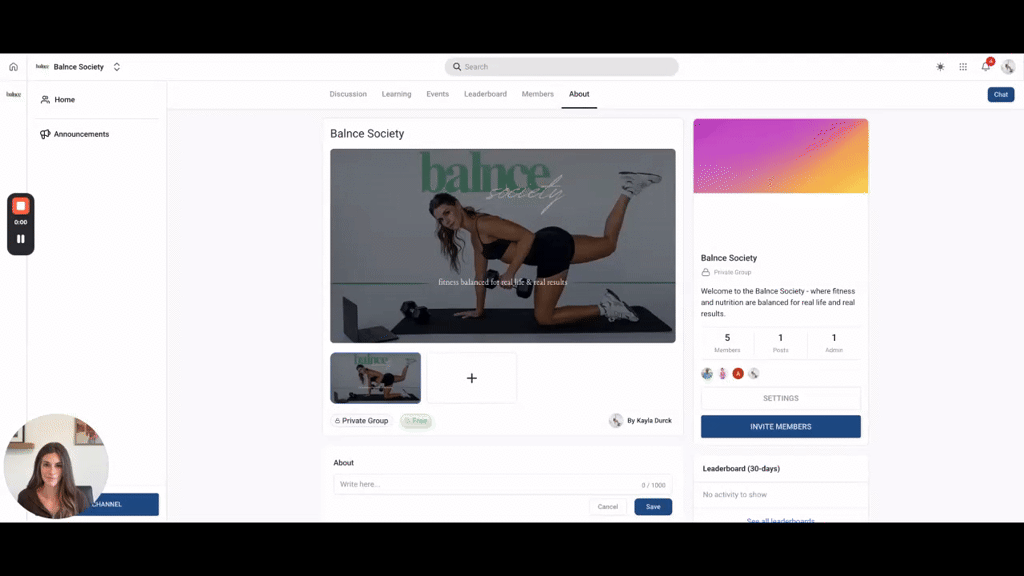Click the INVITE MEMBERS button

tap(781, 426)
